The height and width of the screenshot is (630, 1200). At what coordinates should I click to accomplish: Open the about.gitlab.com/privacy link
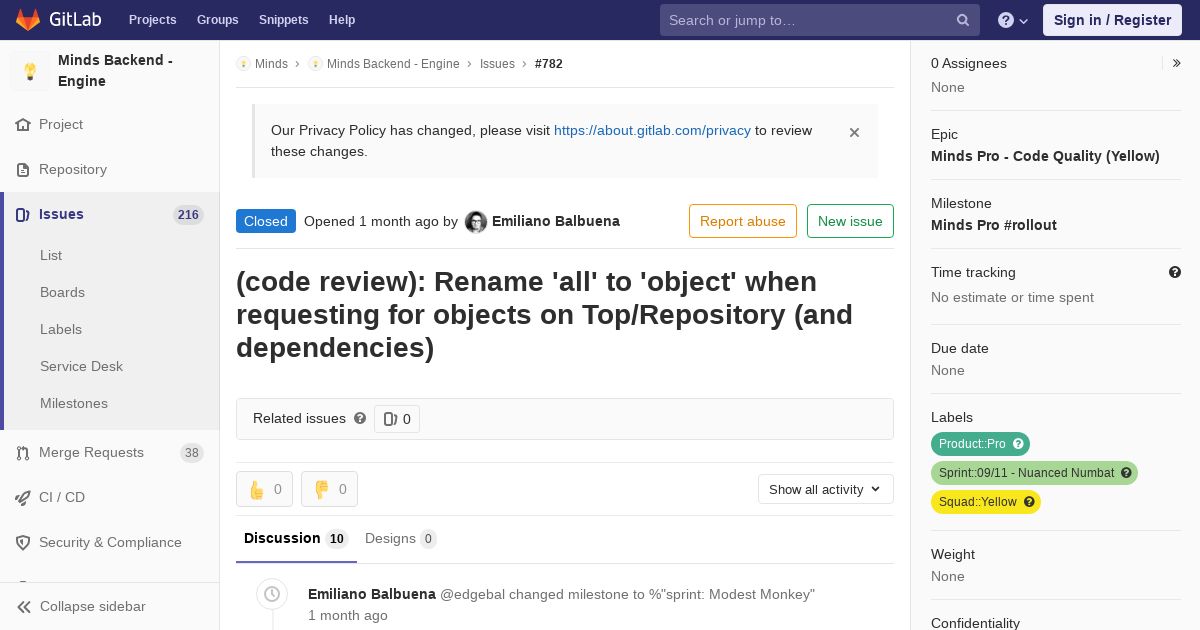click(x=652, y=130)
